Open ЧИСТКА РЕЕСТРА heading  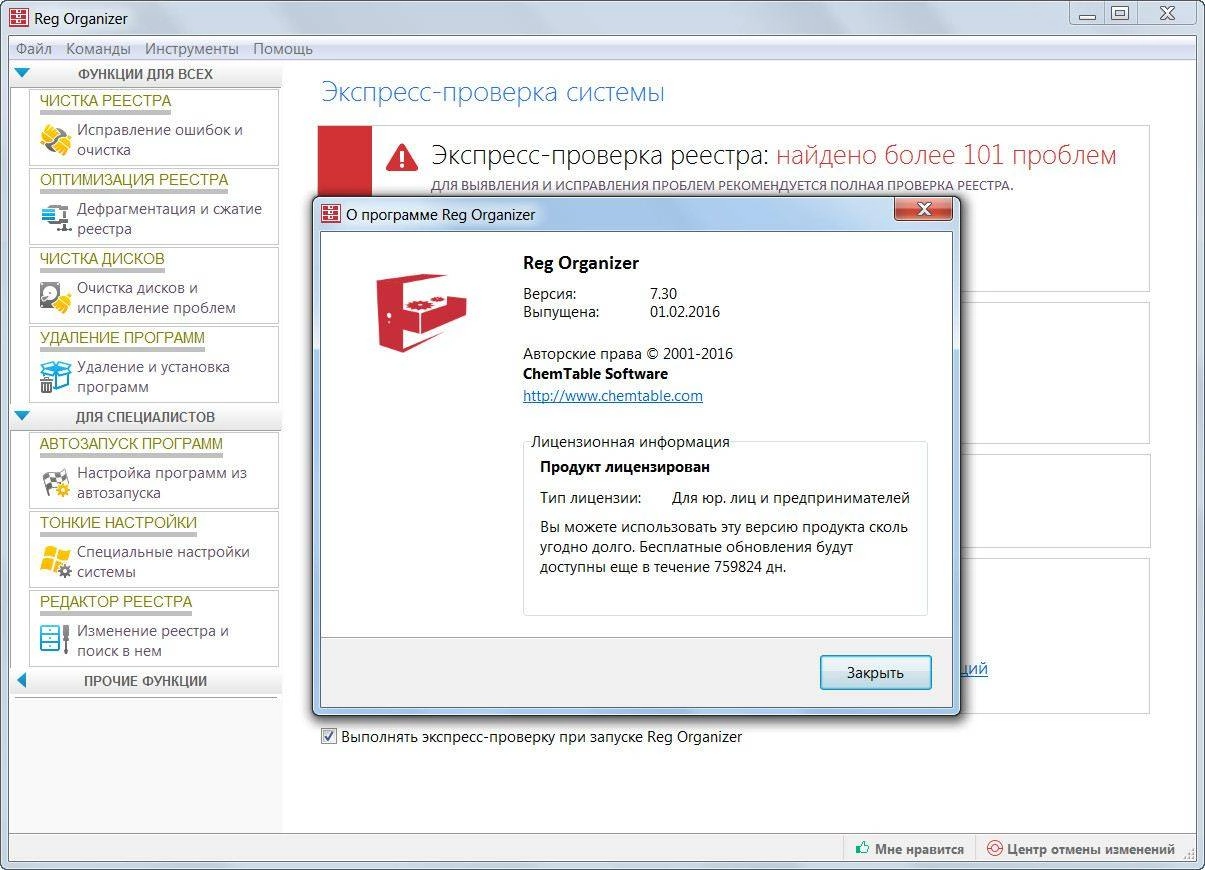coord(106,101)
